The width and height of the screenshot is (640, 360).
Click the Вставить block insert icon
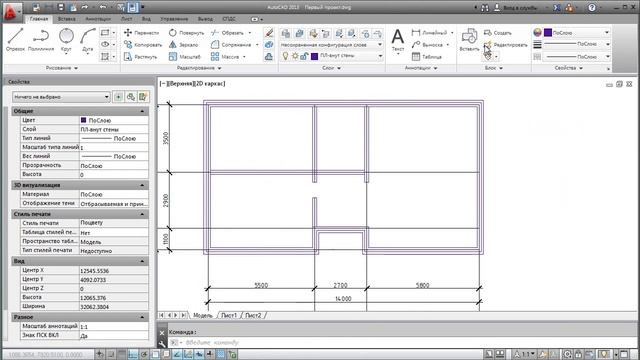click(469, 40)
